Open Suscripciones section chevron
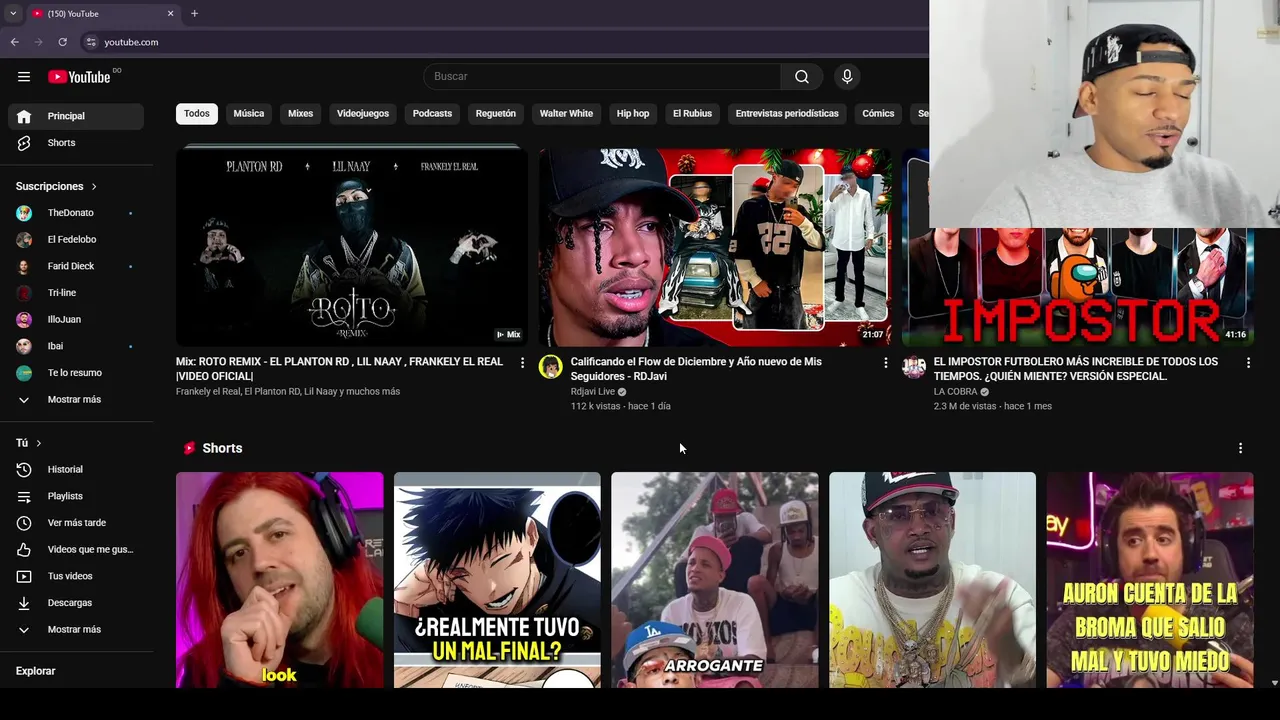The height and width of the screenshot is (720, 1280). tap(94, 187)
